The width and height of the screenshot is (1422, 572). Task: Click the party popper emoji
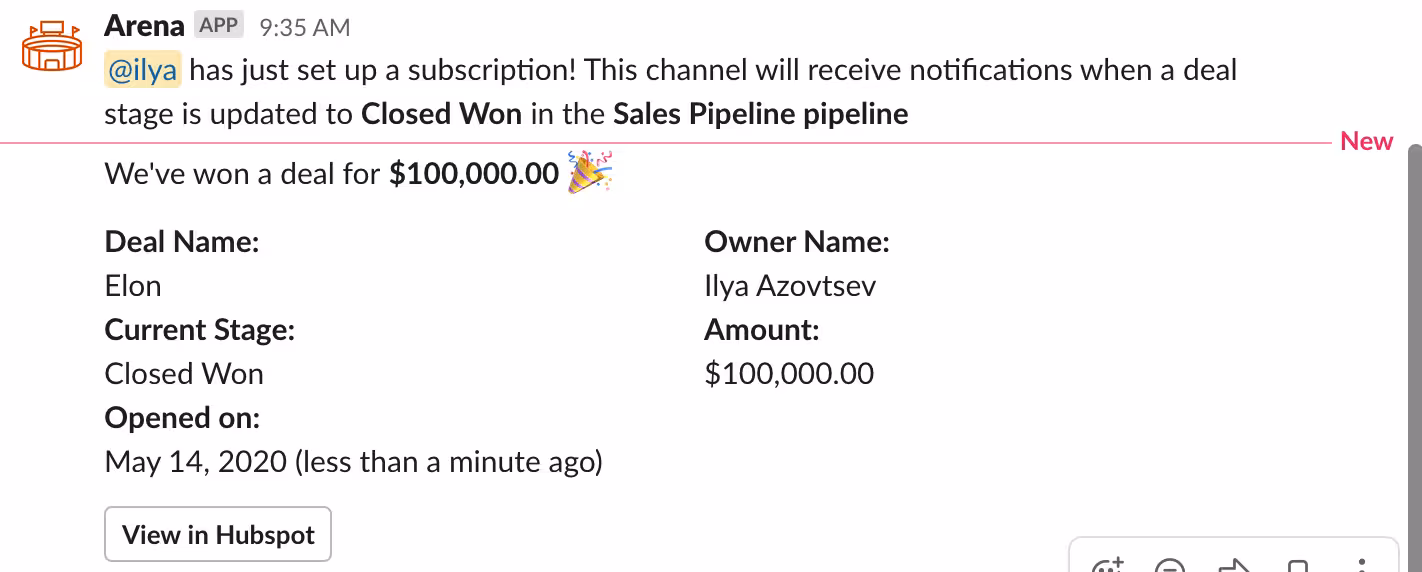click(x=589, y=173)
